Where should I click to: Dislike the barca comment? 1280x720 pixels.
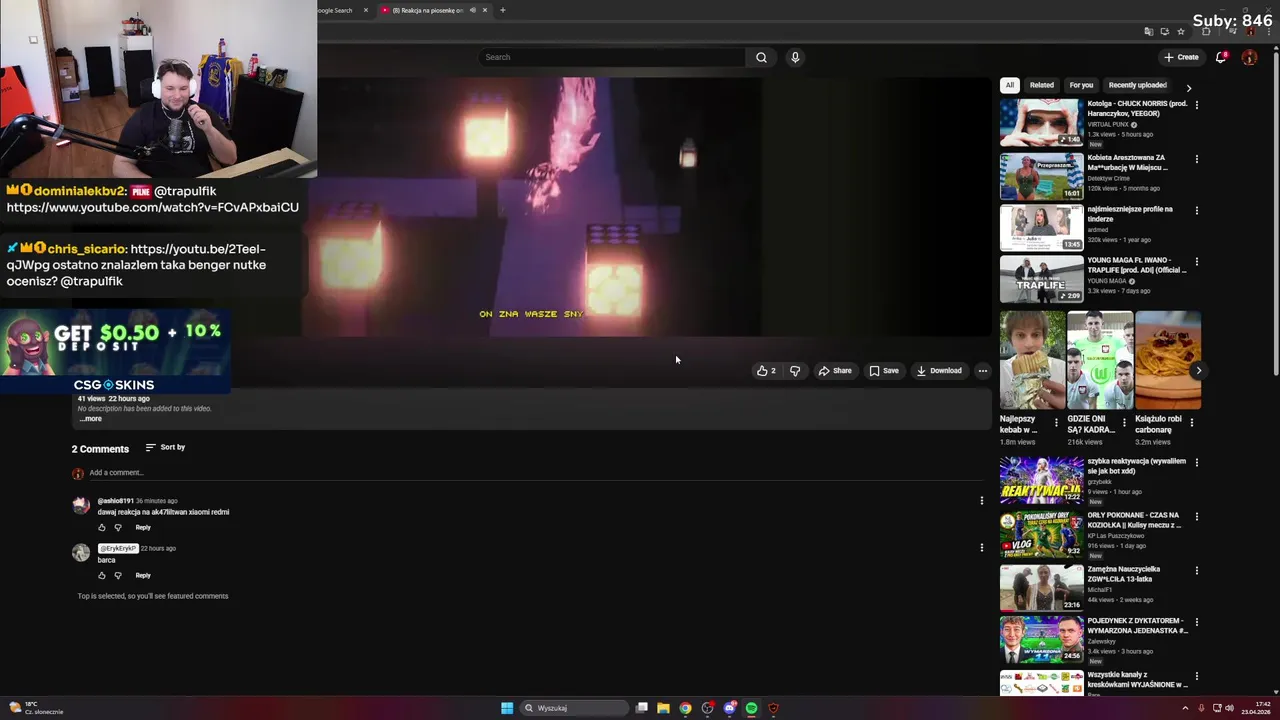(x=118, y=575)
